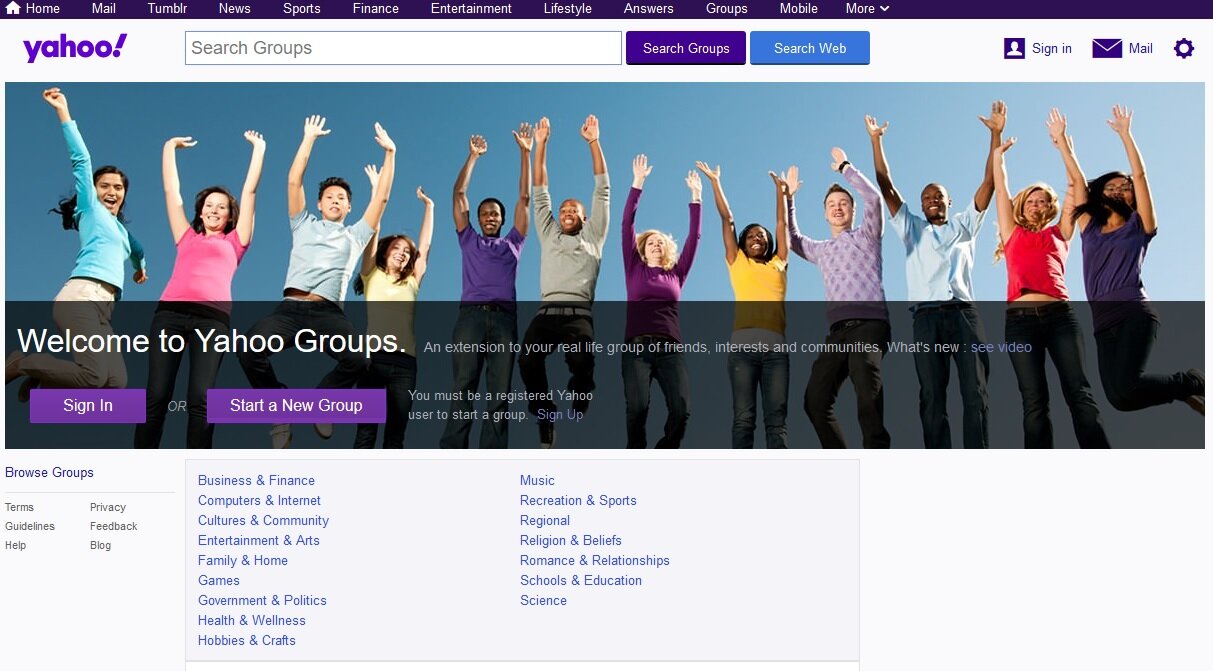
Task: Open Lifestyle in the top navigation bar
Action: click(x=567, y=8)
